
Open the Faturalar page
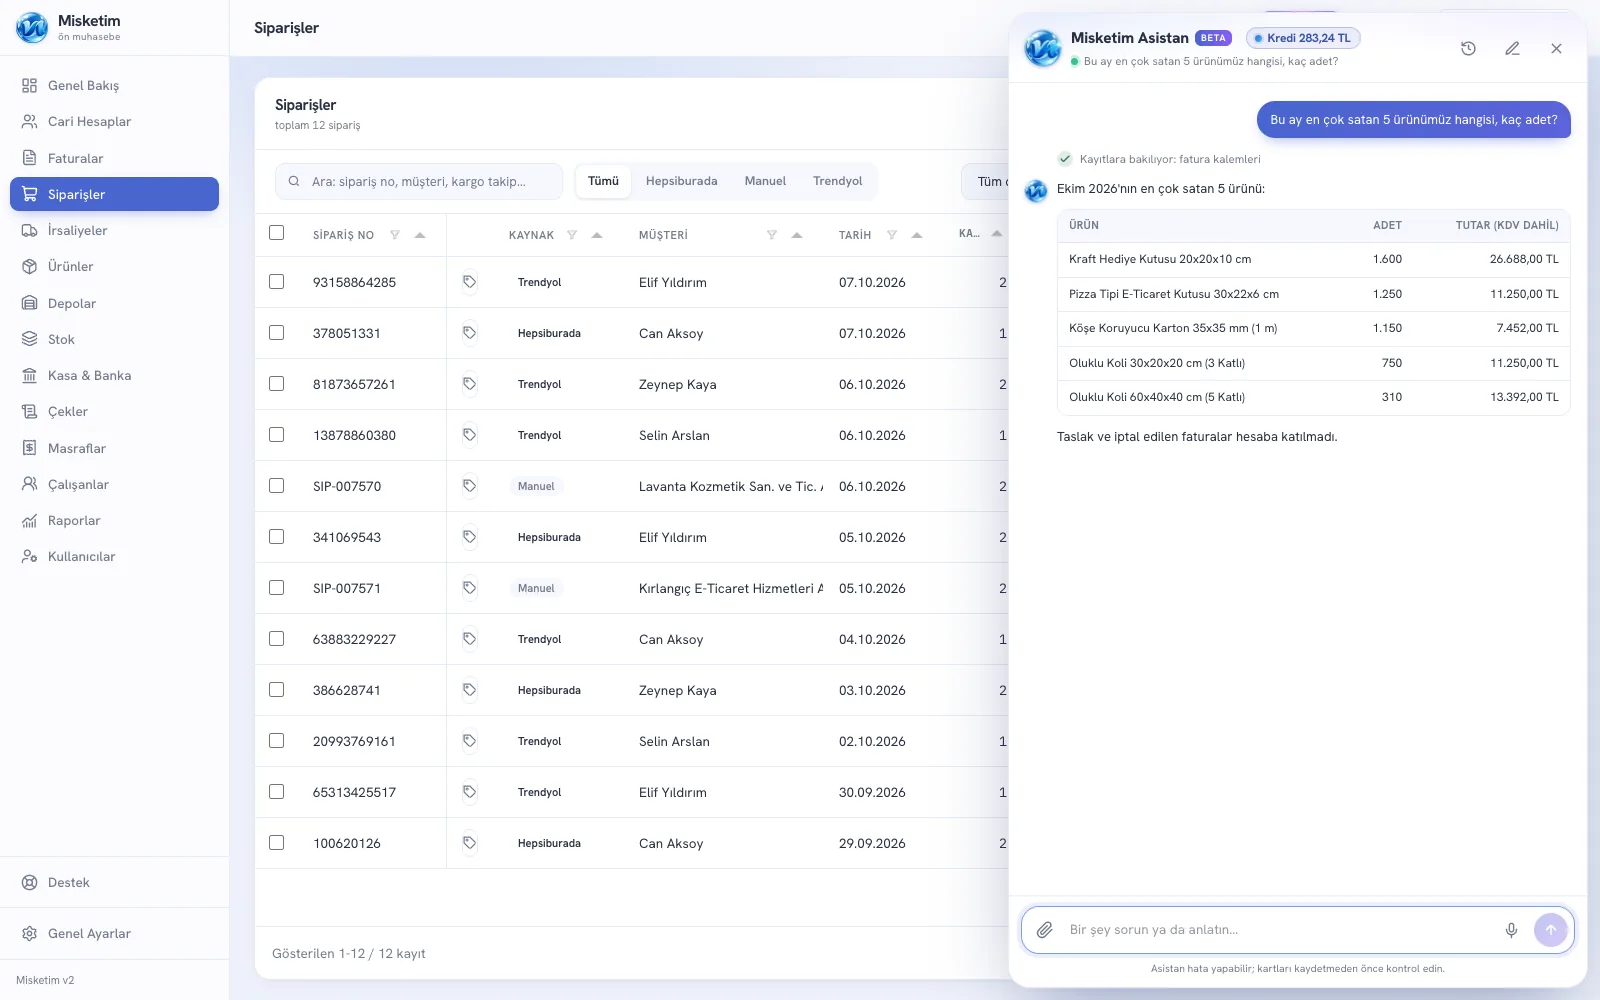(x=114, y=158)
